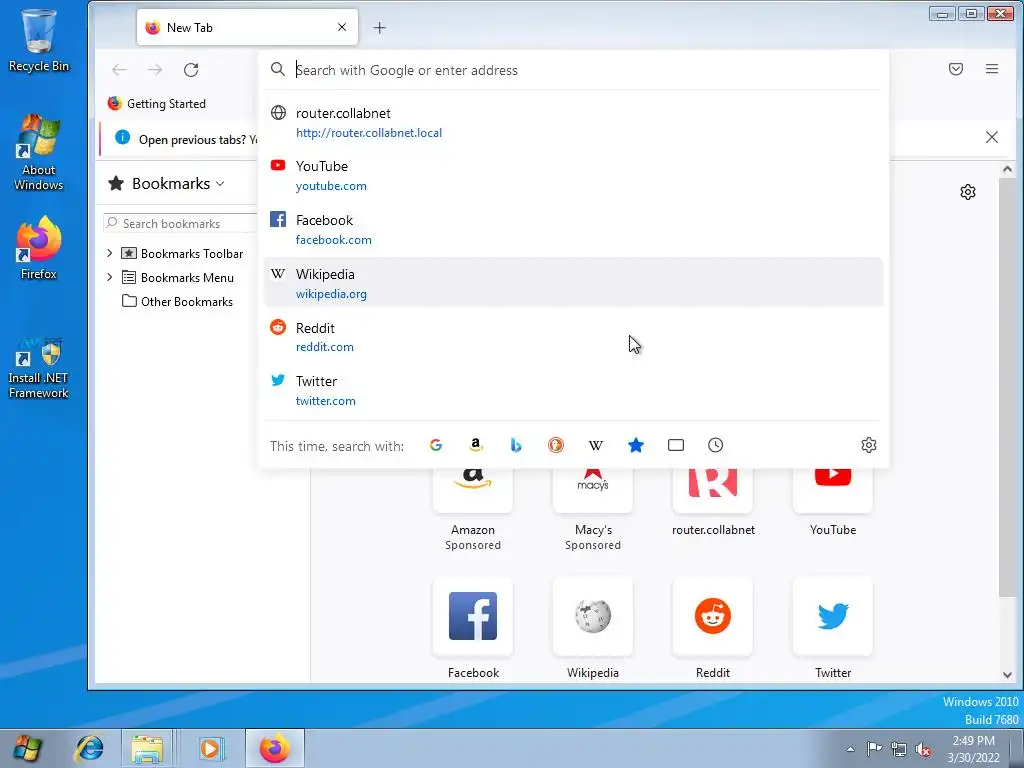Viewport: 1024px width, 768px height.
Task: Select the Twitter suggestion
Action: (573, 391)
